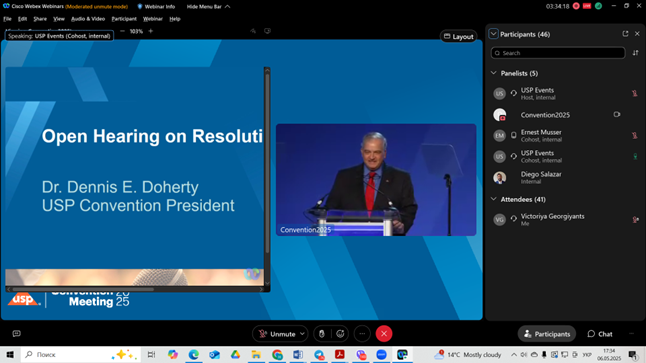Open the Chat panel
Viewport: 646px width, 363px height.
600,334
